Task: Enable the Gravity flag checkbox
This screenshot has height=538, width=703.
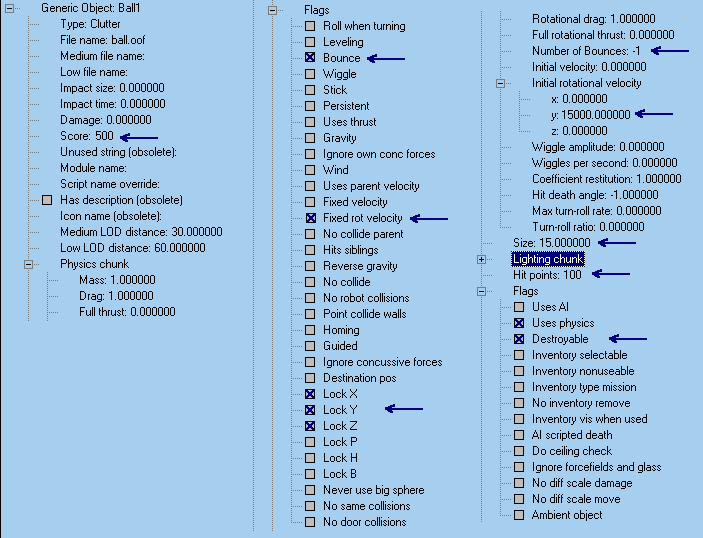Action: tap(310, 138)
